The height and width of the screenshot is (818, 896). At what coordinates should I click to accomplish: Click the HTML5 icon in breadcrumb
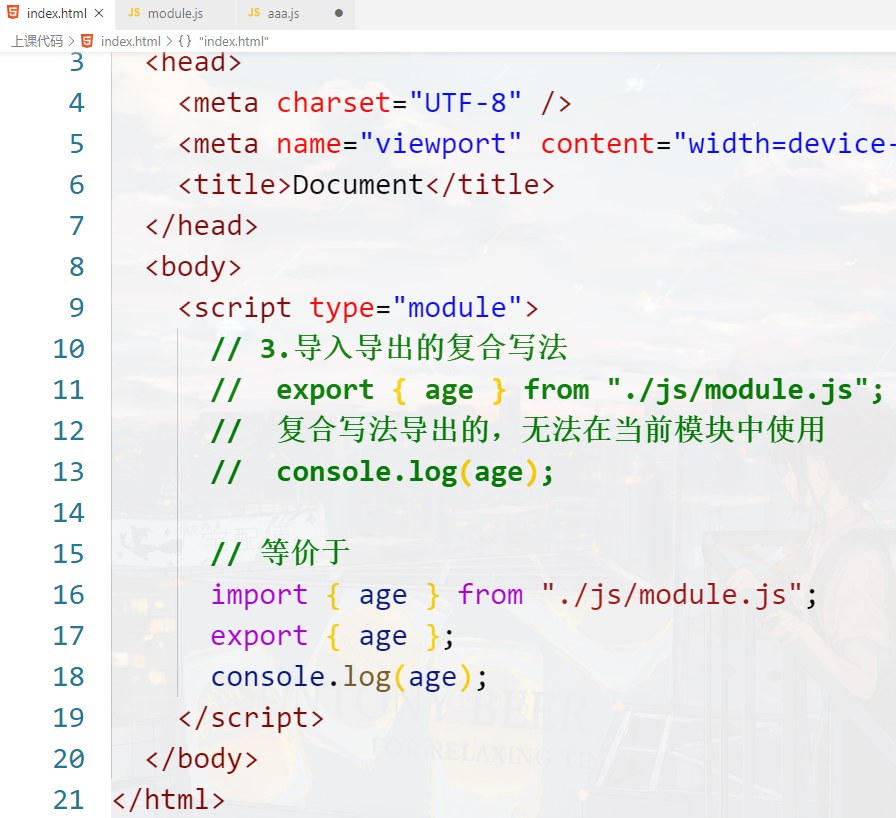87,41
